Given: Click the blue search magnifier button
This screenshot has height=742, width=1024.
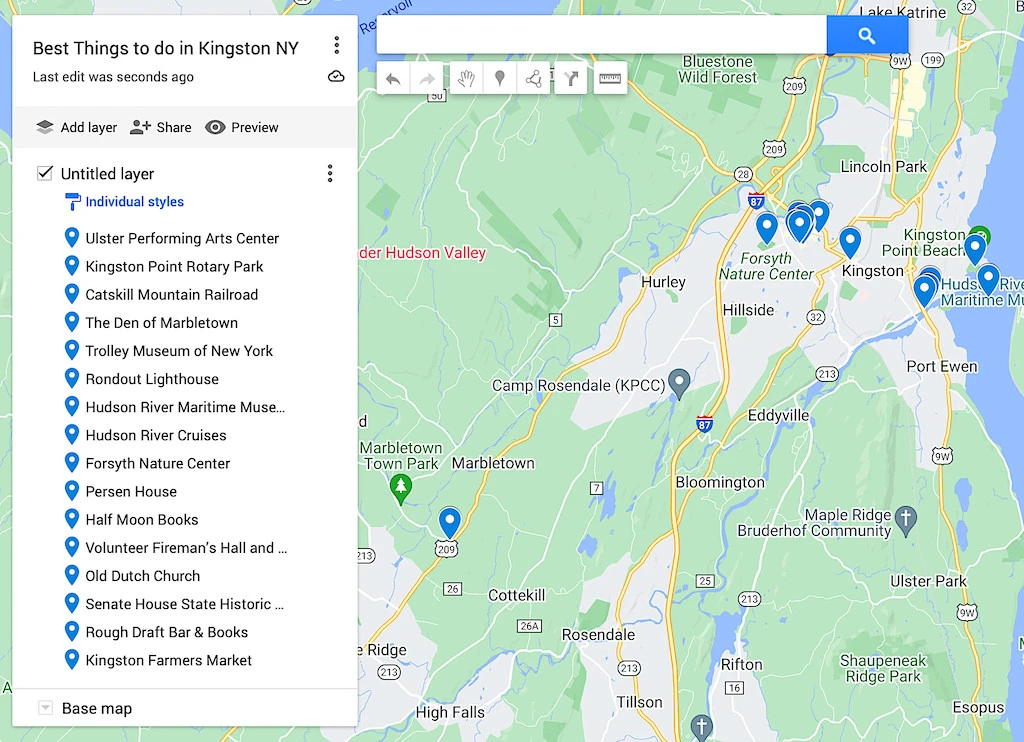Looking at the screenshot, I should coord(867,35).
